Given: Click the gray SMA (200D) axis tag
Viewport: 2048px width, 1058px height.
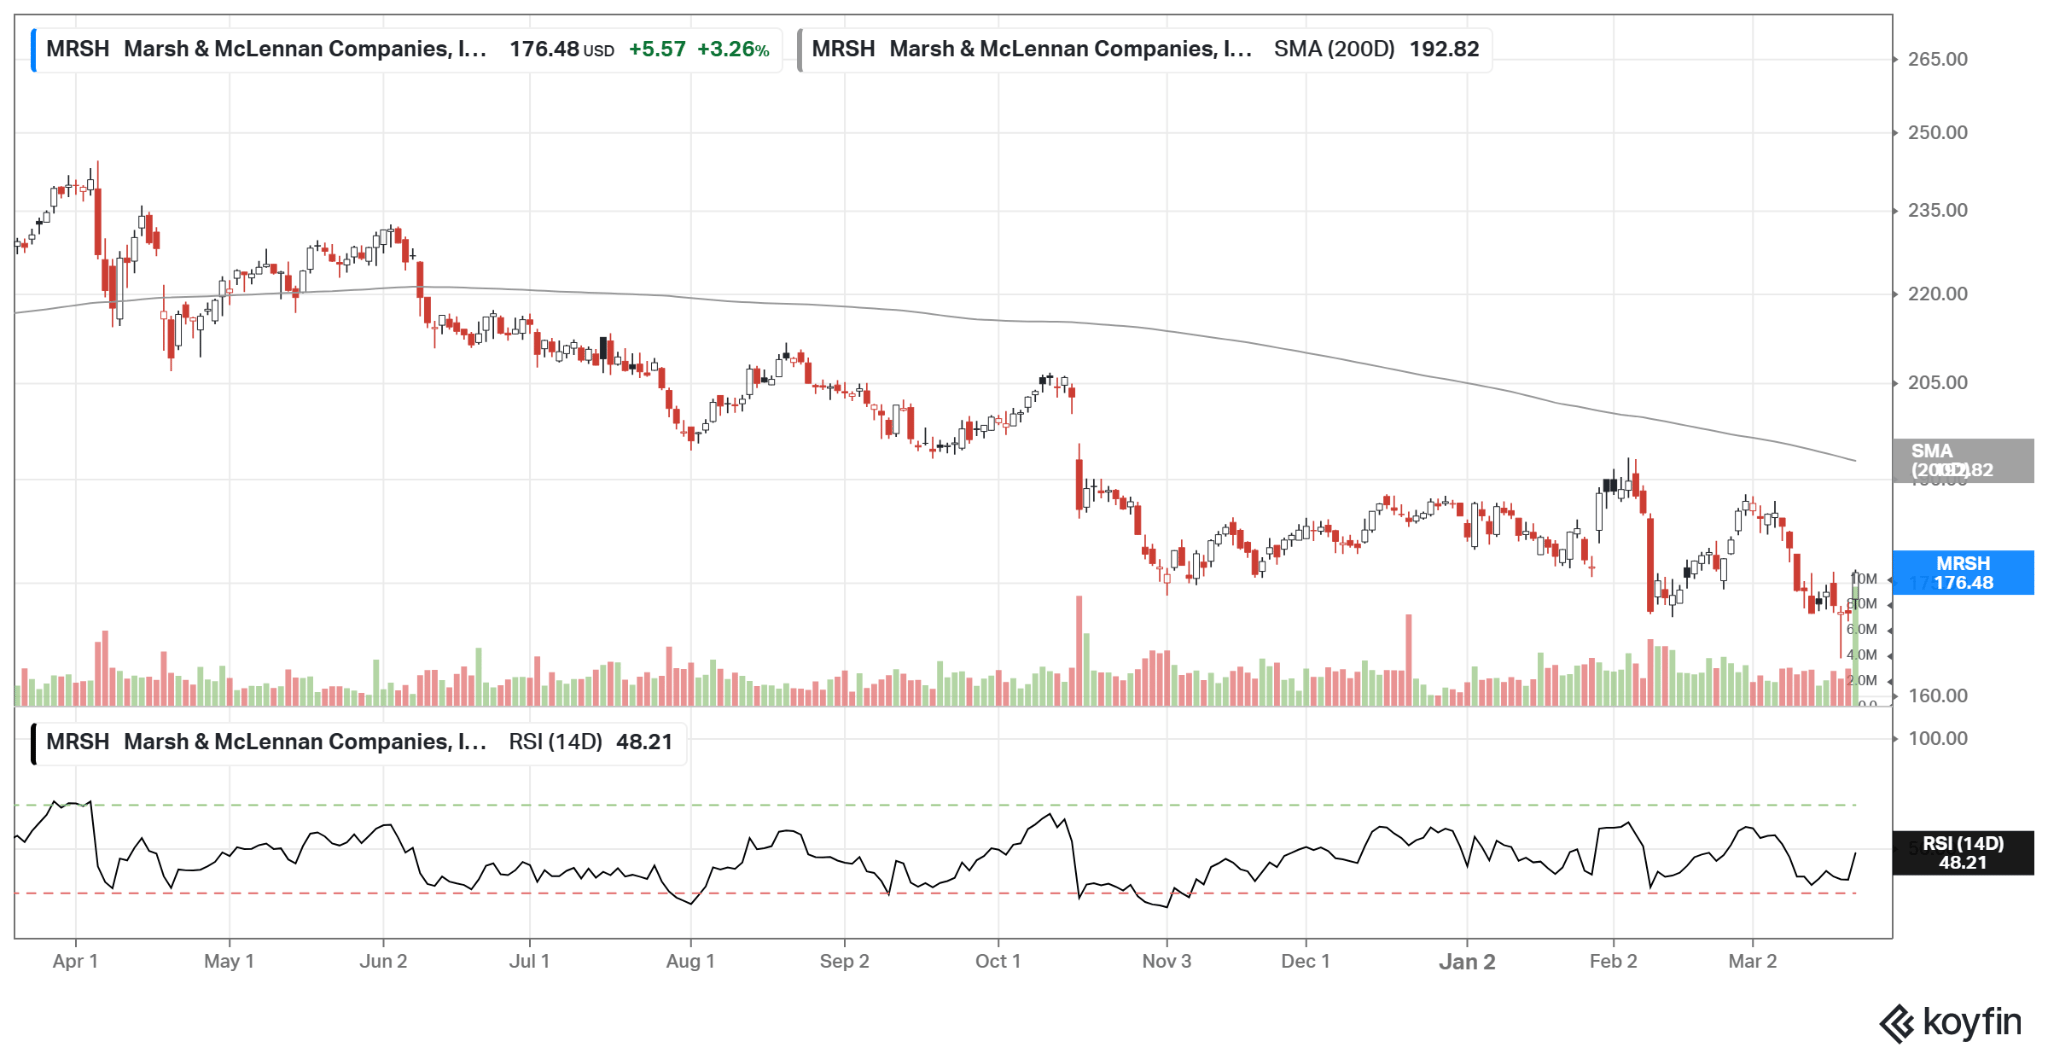Looking at the screenshot, I should pos(1963,461).
